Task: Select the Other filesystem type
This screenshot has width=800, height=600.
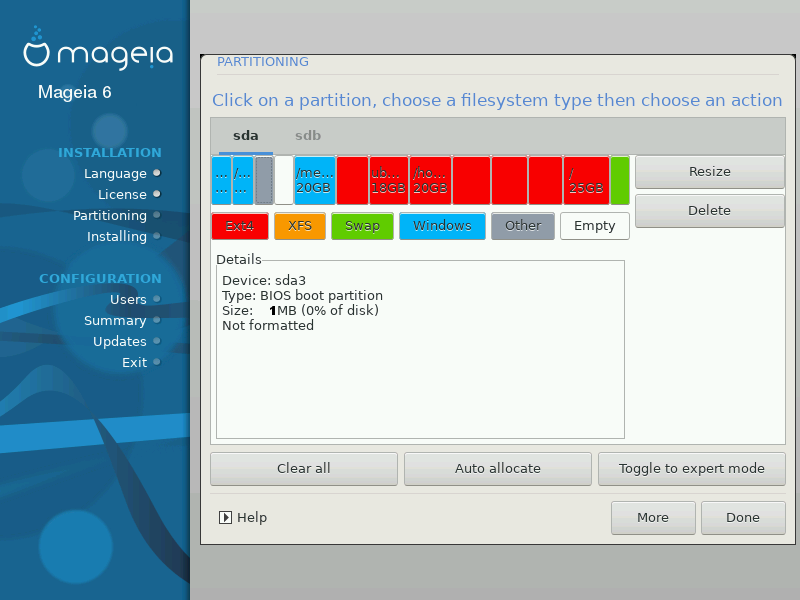Action: point(522,226)
